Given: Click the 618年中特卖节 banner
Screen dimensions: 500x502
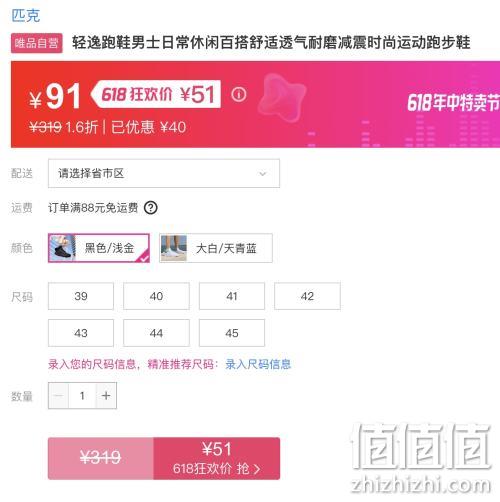Looking at the screenshot, I should click(453, 103).
